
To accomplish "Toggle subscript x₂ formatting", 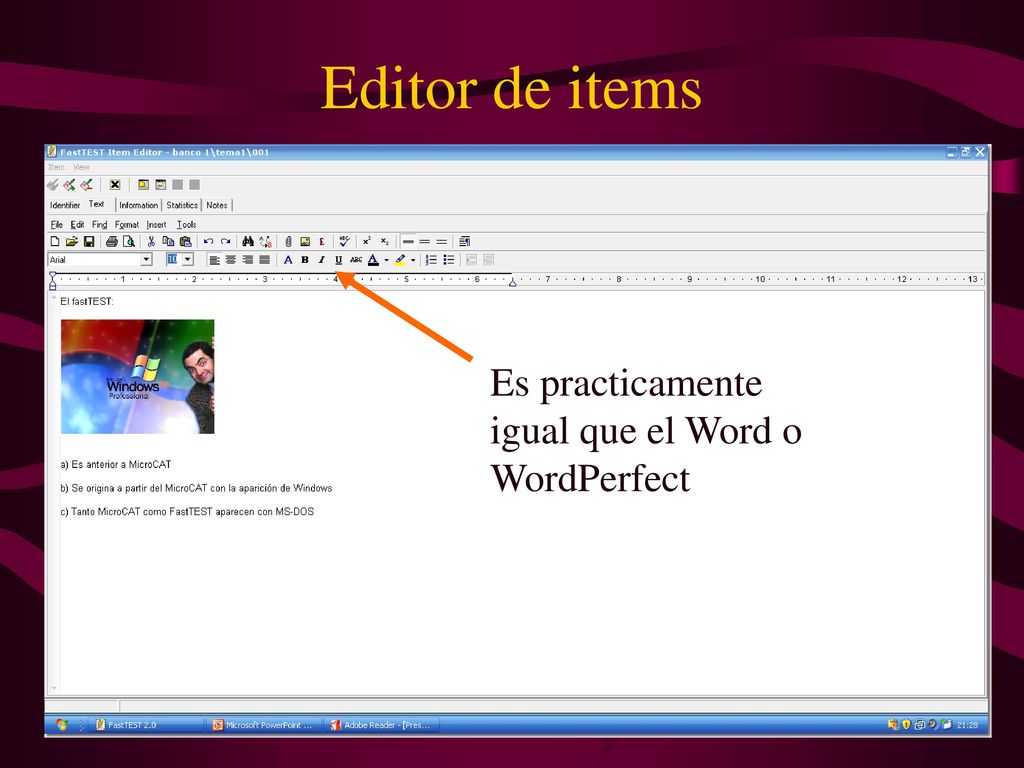I will tap(385, 242).
